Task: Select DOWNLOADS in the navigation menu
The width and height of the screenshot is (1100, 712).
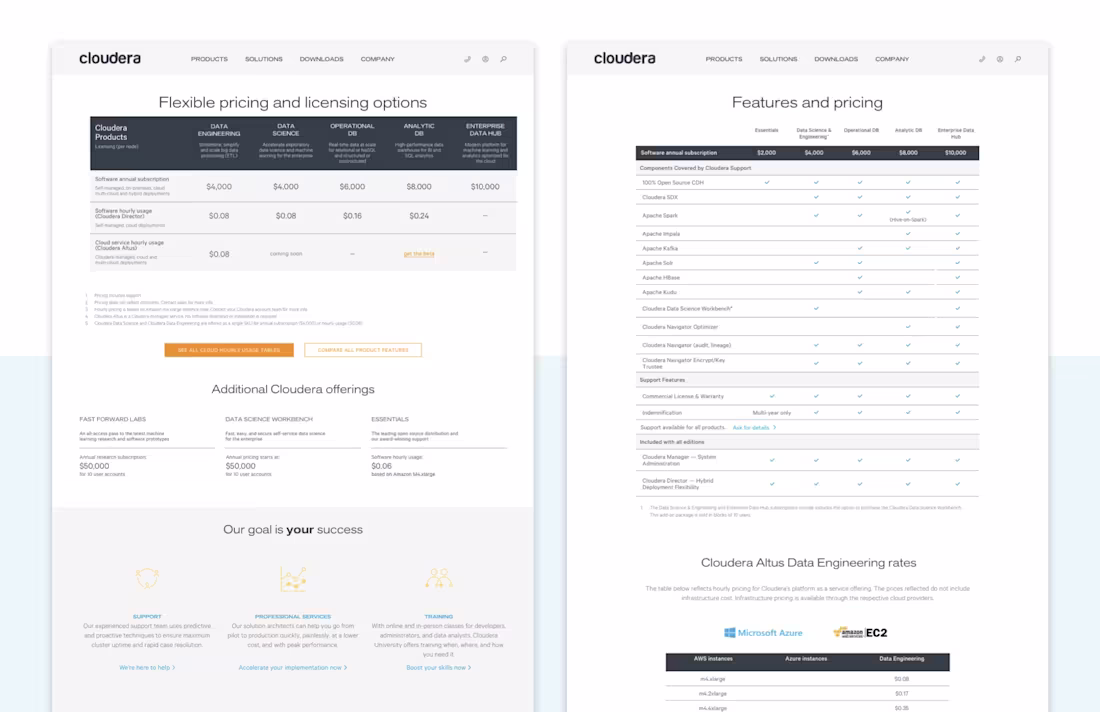Action: pyautogui.click(x=321, y=59)
